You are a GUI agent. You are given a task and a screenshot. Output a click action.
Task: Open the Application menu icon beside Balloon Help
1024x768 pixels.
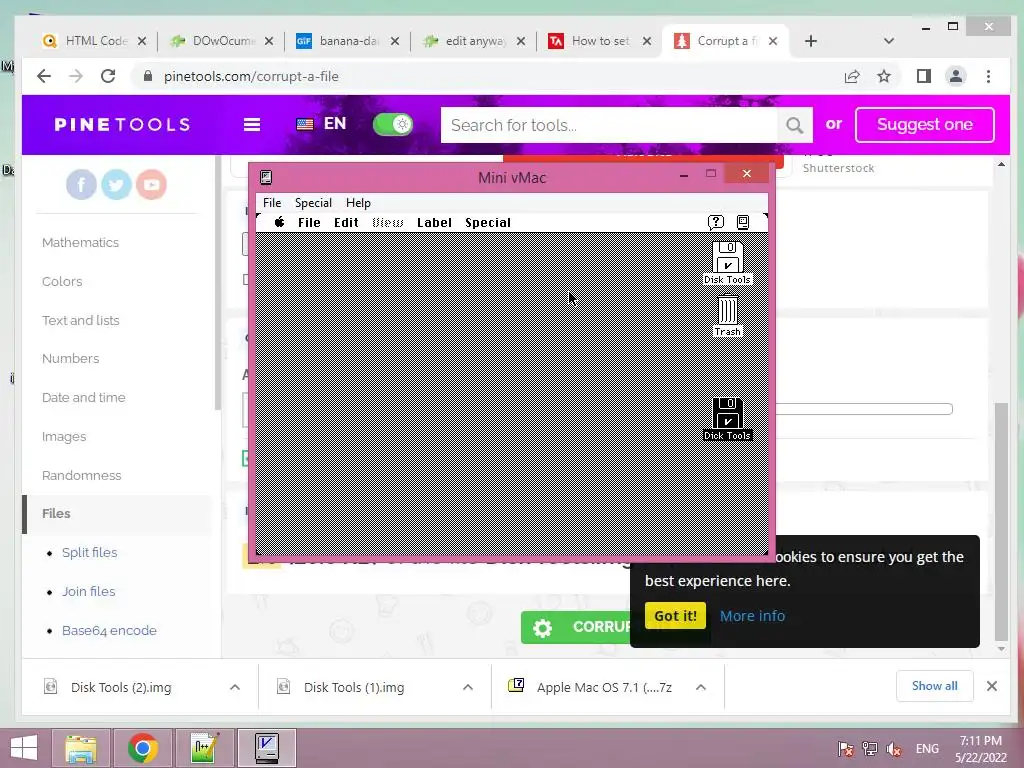(x=743, y=222)
